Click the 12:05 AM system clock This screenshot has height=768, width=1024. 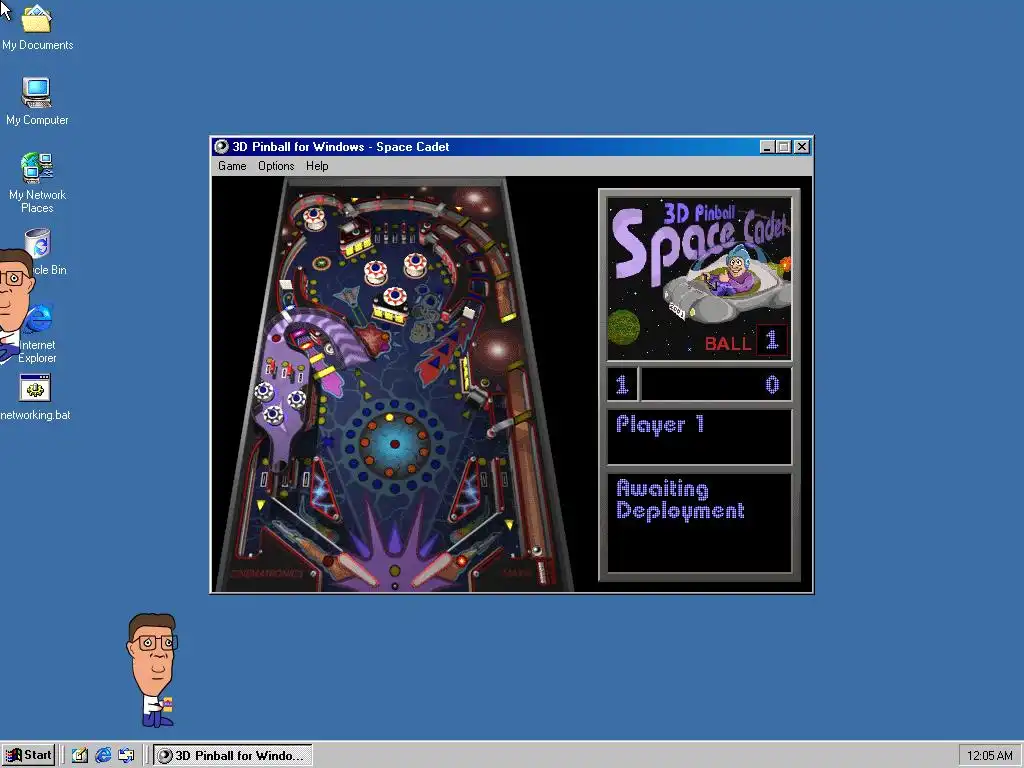pos(989,756)
